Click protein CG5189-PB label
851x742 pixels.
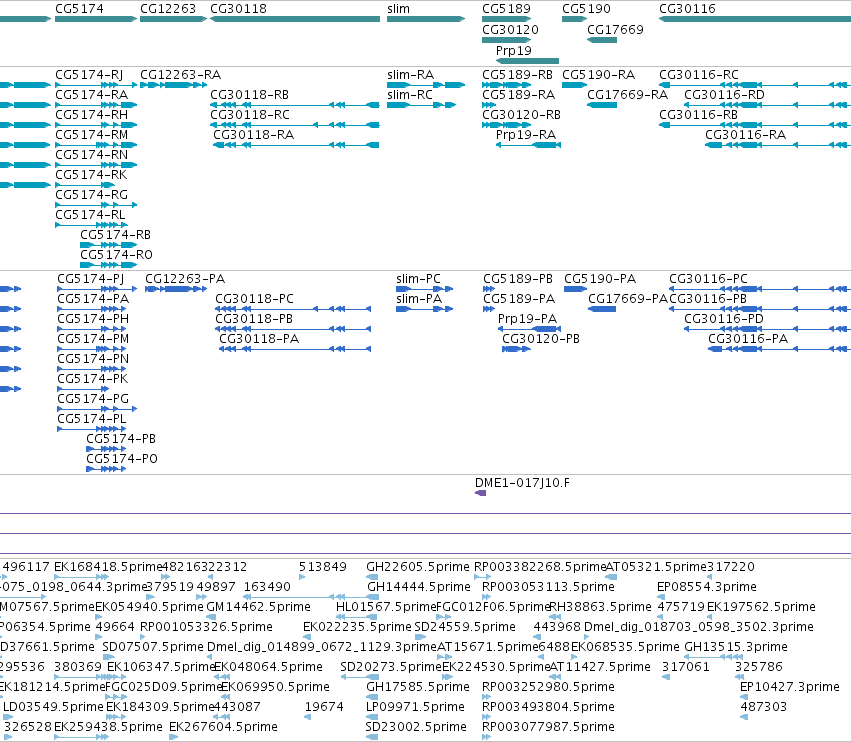pos(518,279)
